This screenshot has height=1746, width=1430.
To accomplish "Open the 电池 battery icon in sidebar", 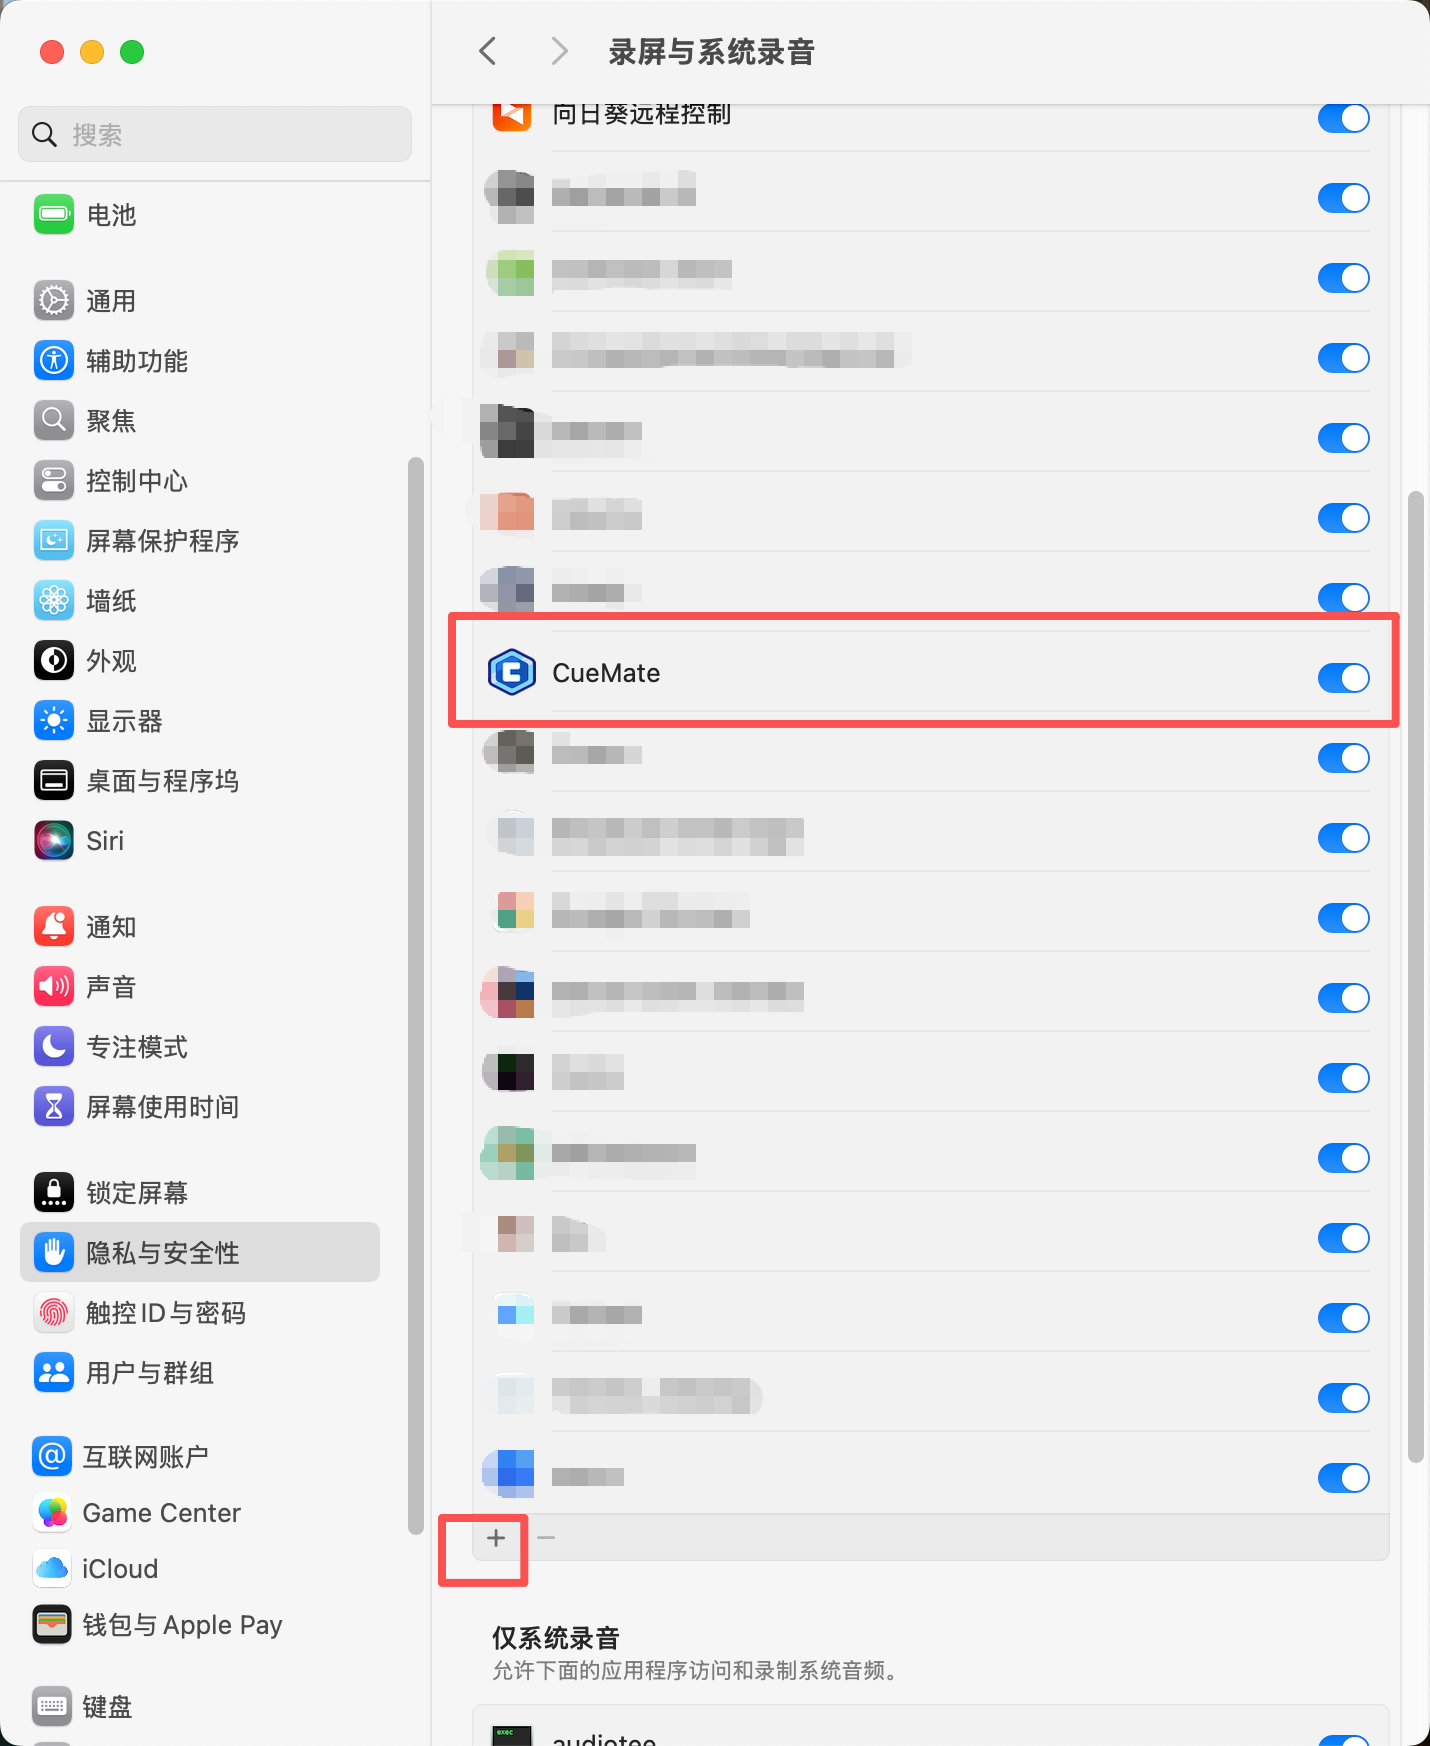I will (x=54, y=214).
